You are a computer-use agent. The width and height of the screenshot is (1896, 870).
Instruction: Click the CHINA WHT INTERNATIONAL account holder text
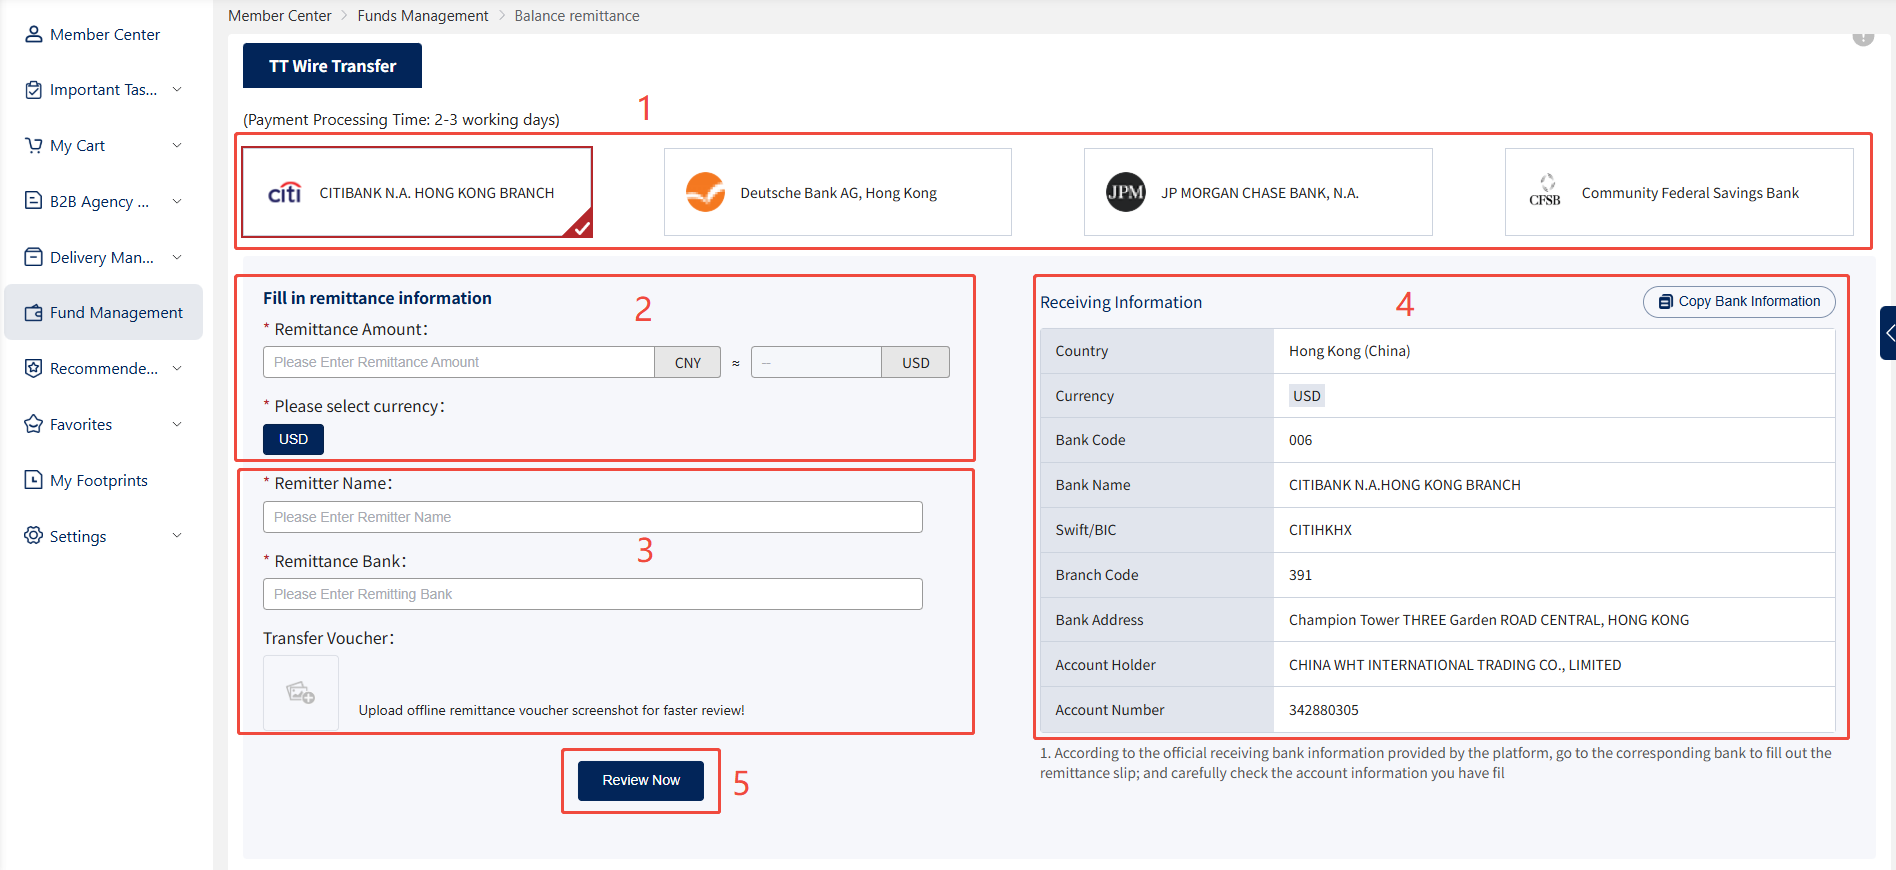(x=1455, y=665)
